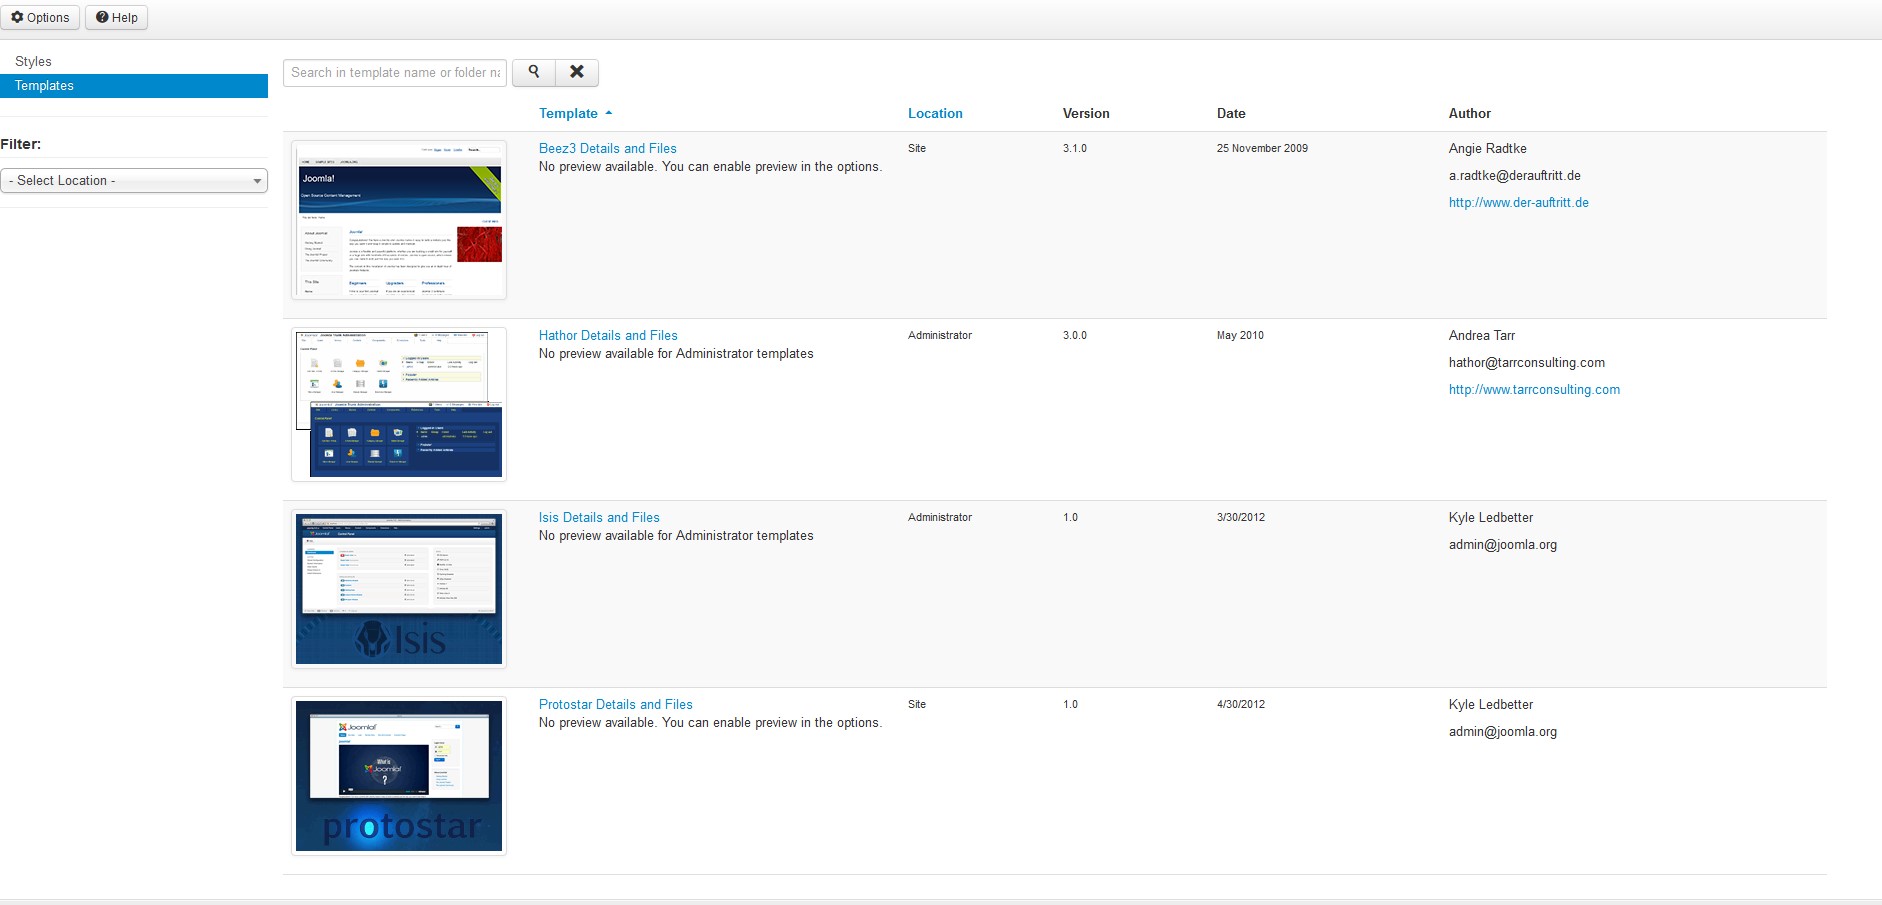Visit http://www.der-auftritt.de author link
This screenshot has width=1882, height=905.
click(x=1519, y=202)
